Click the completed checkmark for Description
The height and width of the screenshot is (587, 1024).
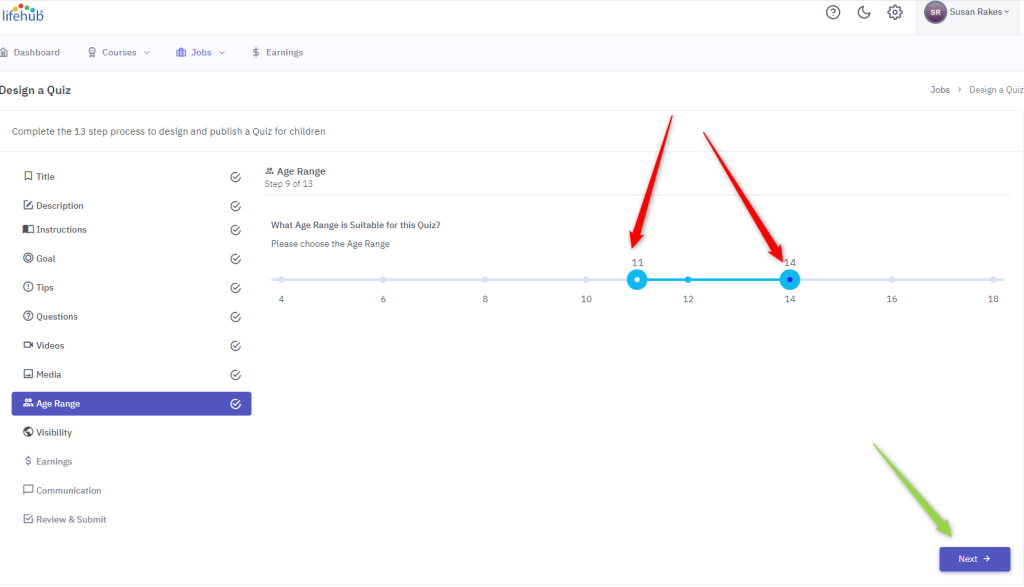[x=236, y=206]
